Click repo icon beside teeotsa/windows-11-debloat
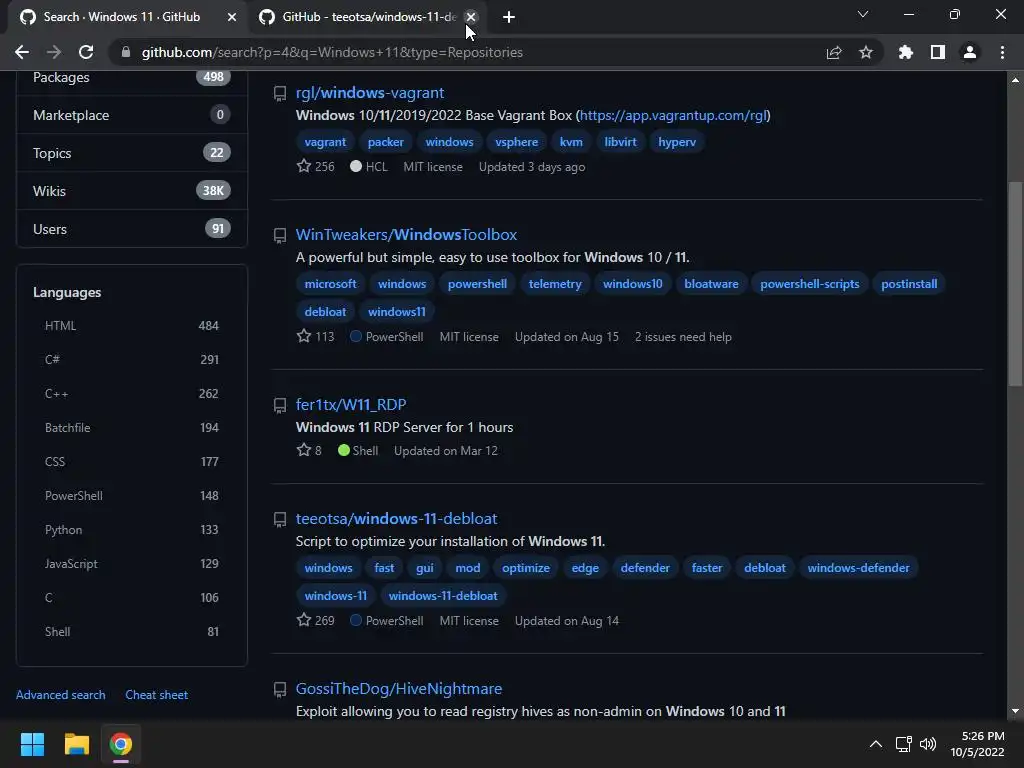 pos(280,520)
